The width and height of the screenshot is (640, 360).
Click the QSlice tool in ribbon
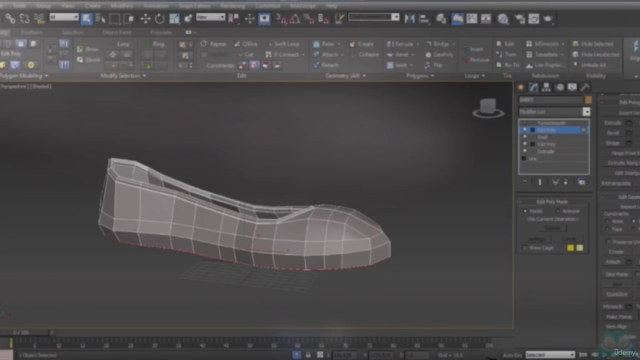tap(246, 44)
